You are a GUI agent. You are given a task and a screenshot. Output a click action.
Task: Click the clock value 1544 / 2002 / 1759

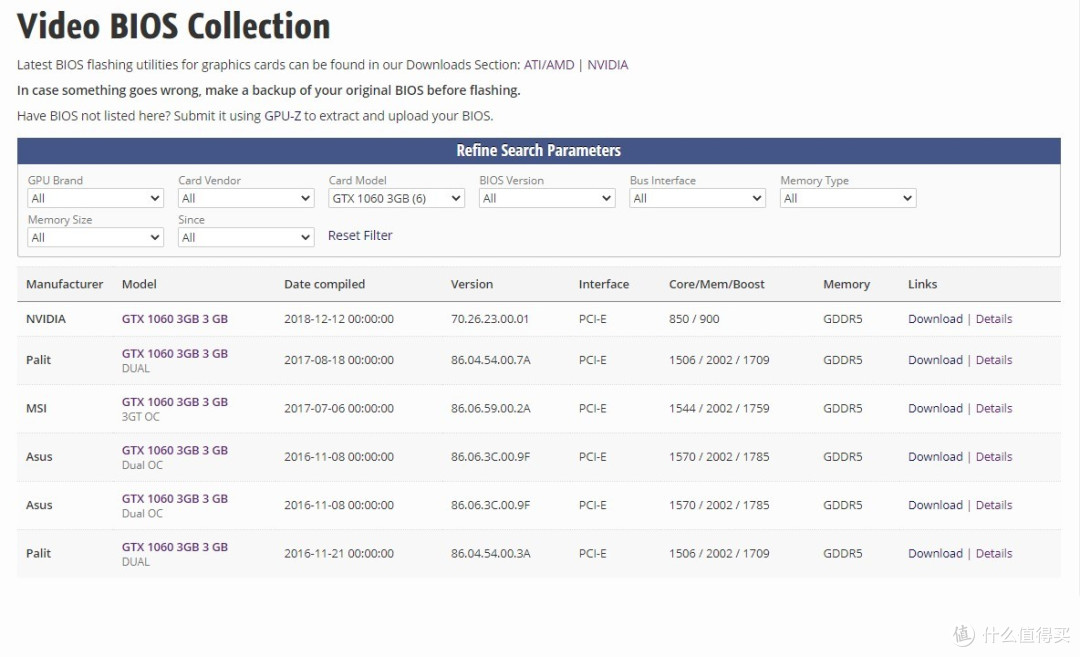pos(719,408)
